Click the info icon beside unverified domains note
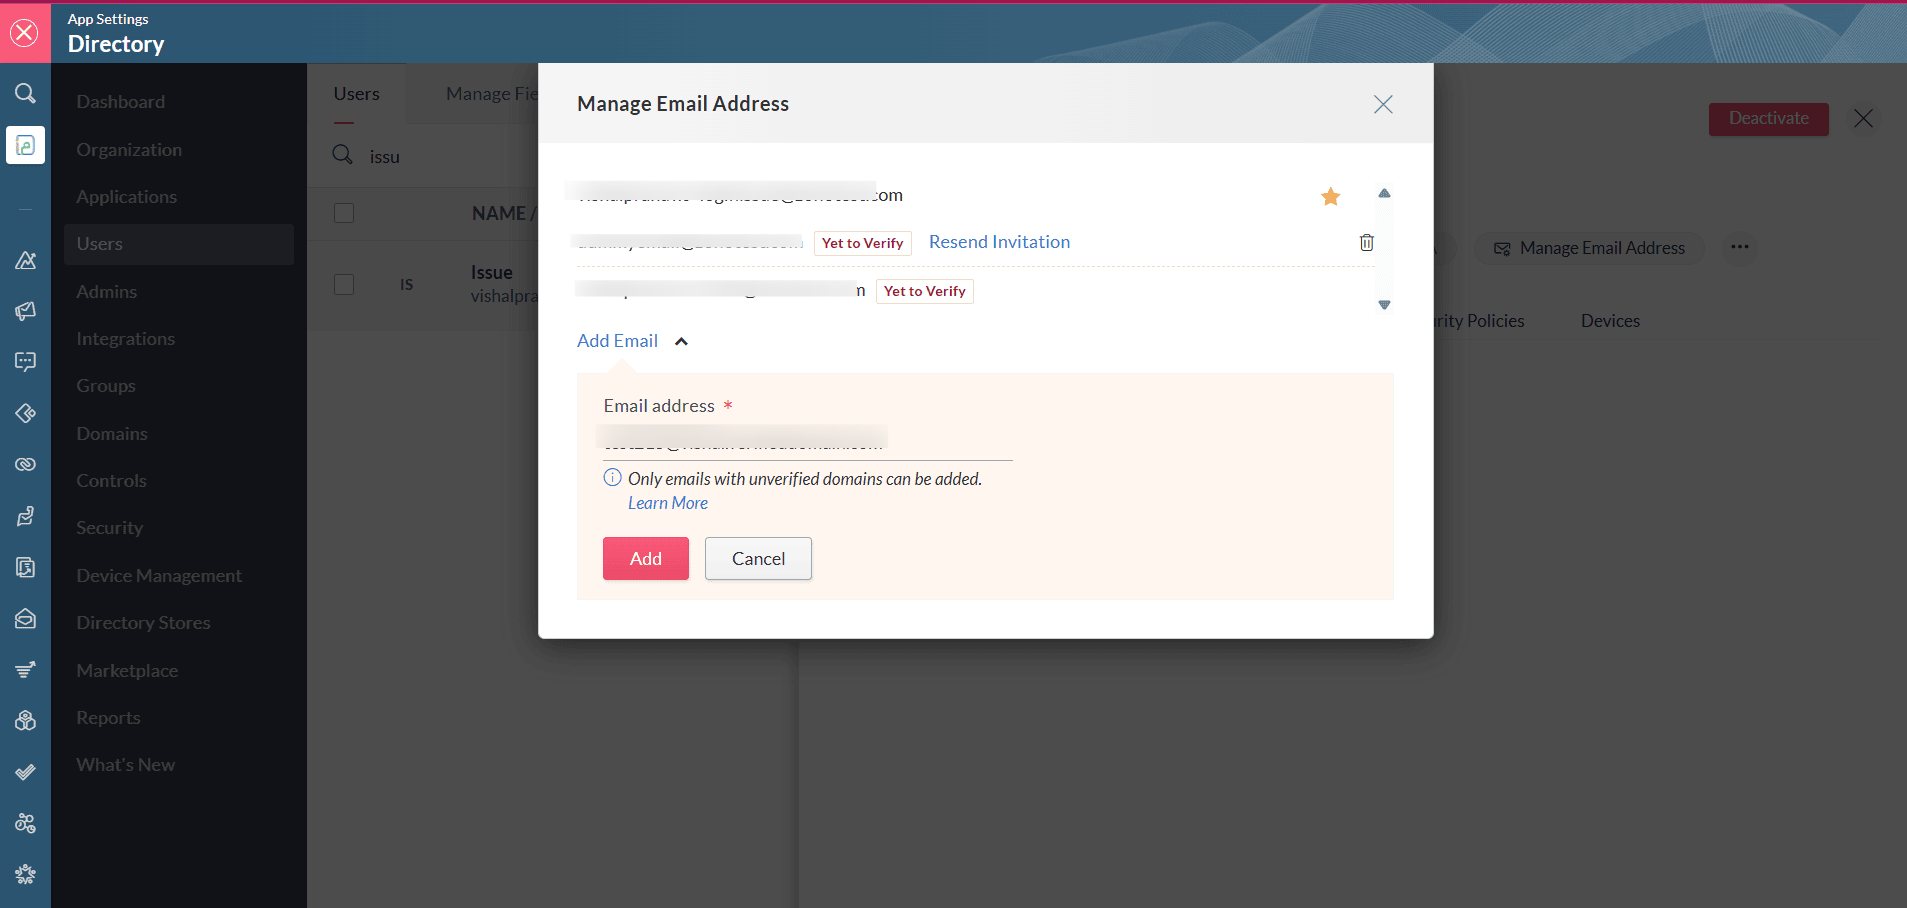Screen dimensions: 1907x908 click(x=612, y=478)
